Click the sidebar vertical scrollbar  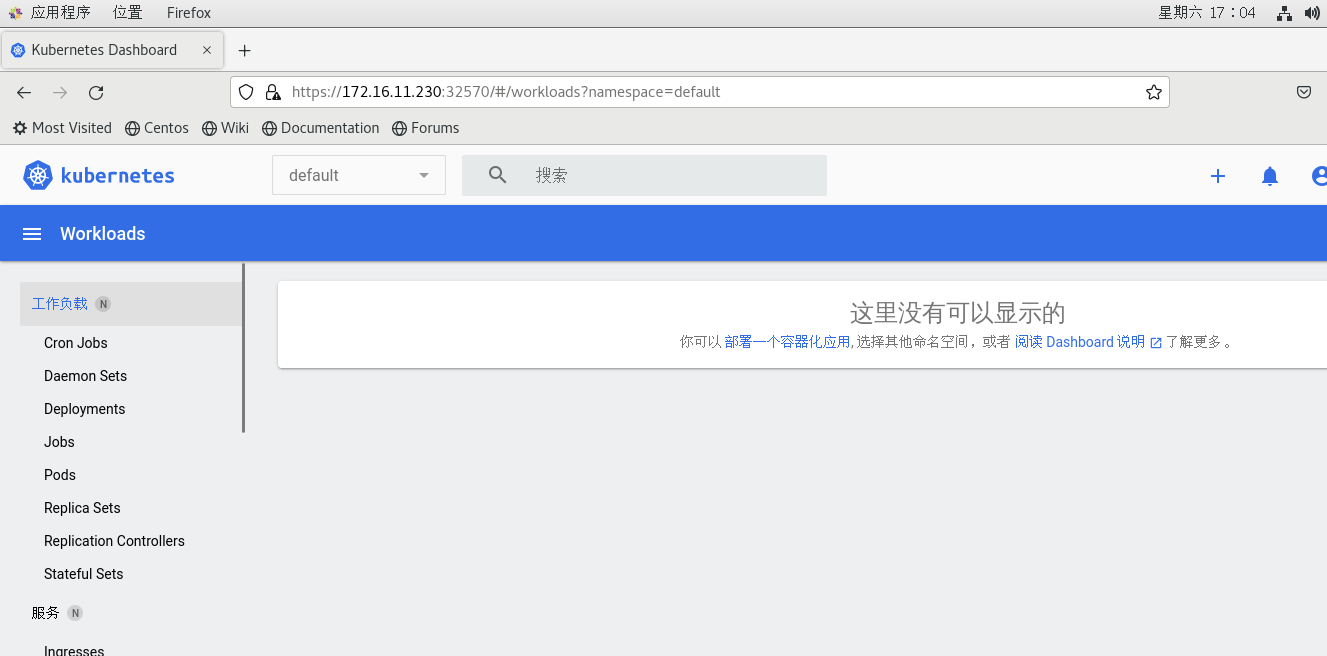243,348
